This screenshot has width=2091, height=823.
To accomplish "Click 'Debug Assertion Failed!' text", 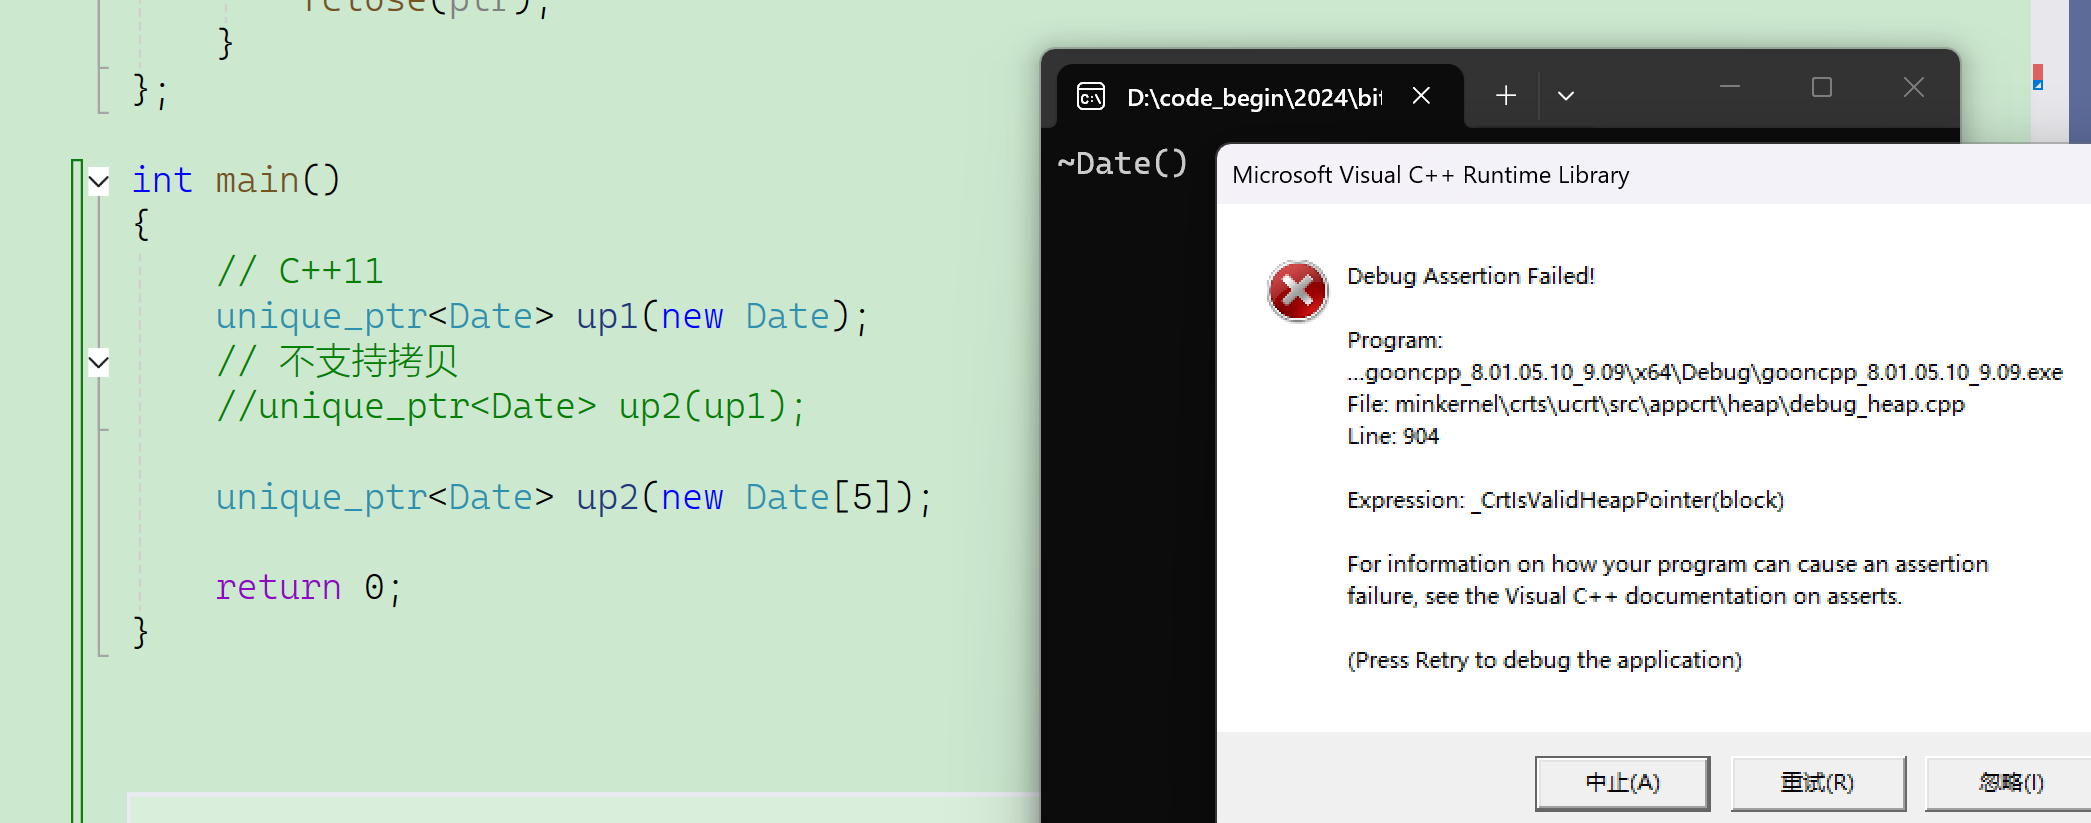I will tap(1471, 276).
